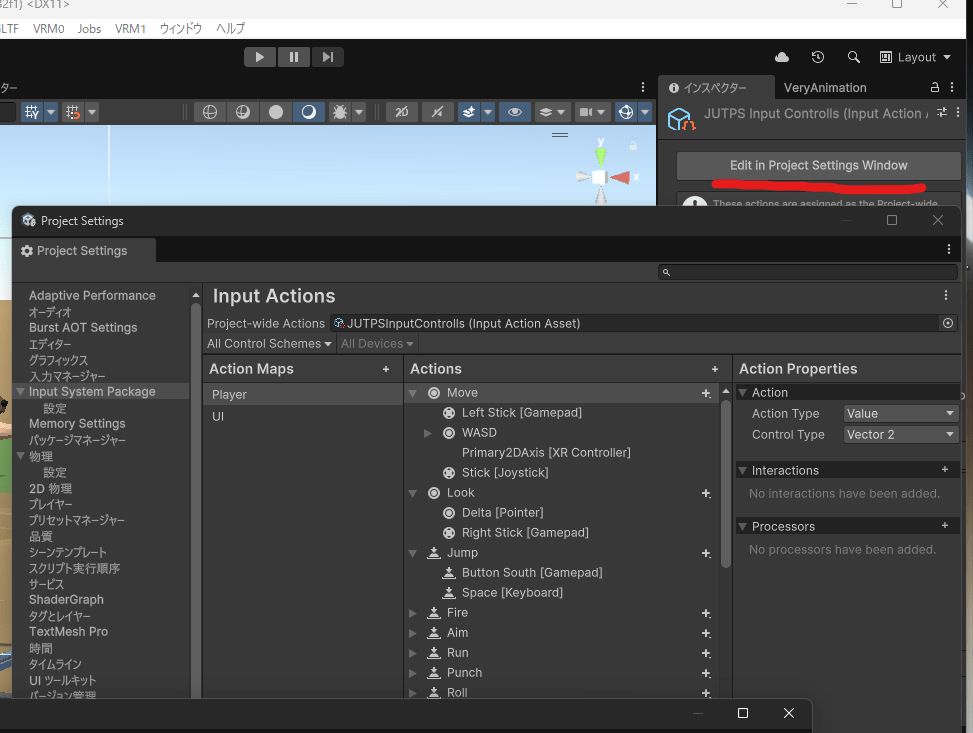The image size is (973, 733).
Task: Open the Action Type Value dropdown
Action: point(901,413)
